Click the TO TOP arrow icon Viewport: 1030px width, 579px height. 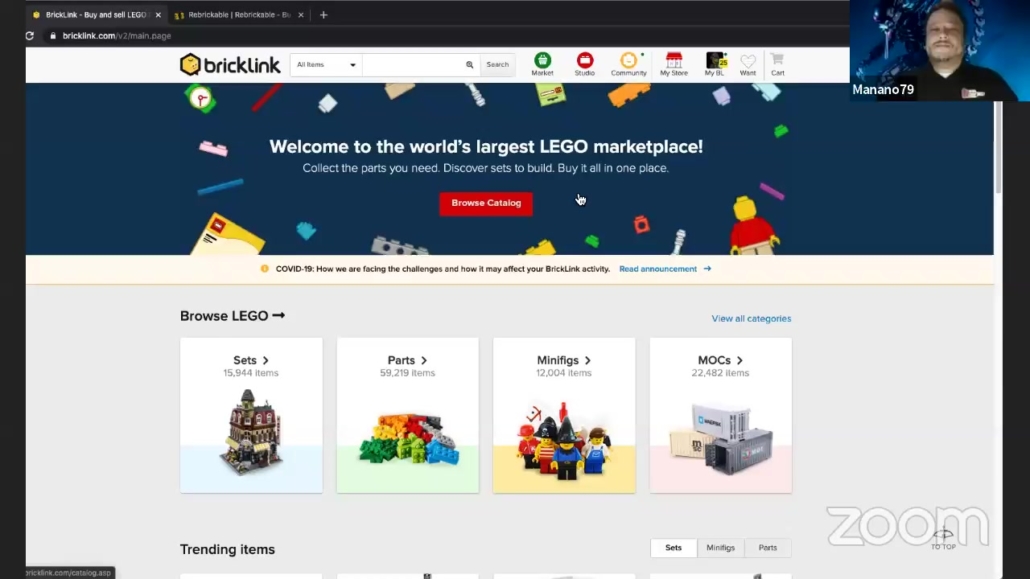pyautogui.click(x=943, y=539)
